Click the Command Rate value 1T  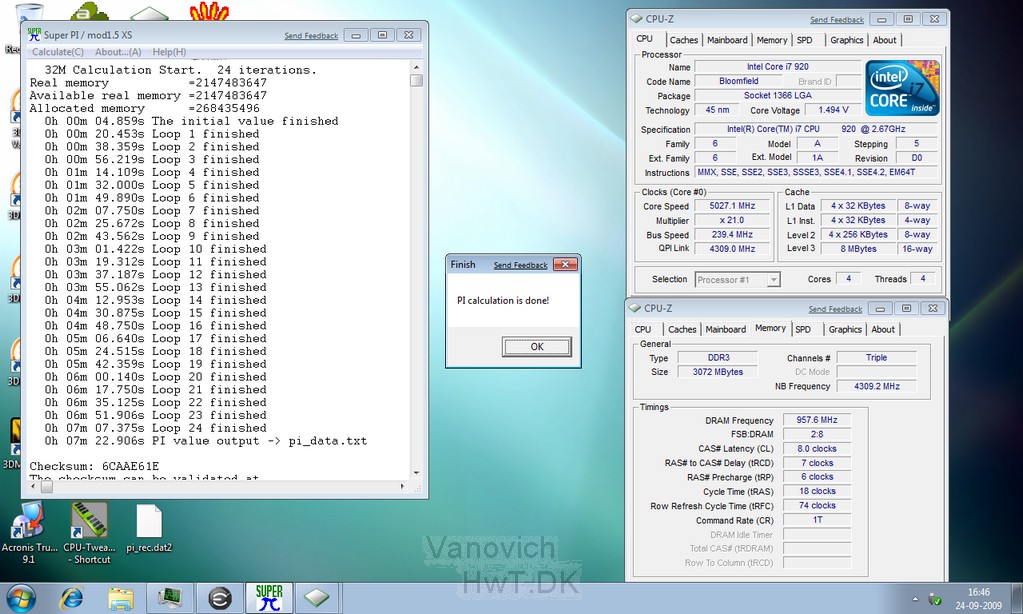click(817, 520)
